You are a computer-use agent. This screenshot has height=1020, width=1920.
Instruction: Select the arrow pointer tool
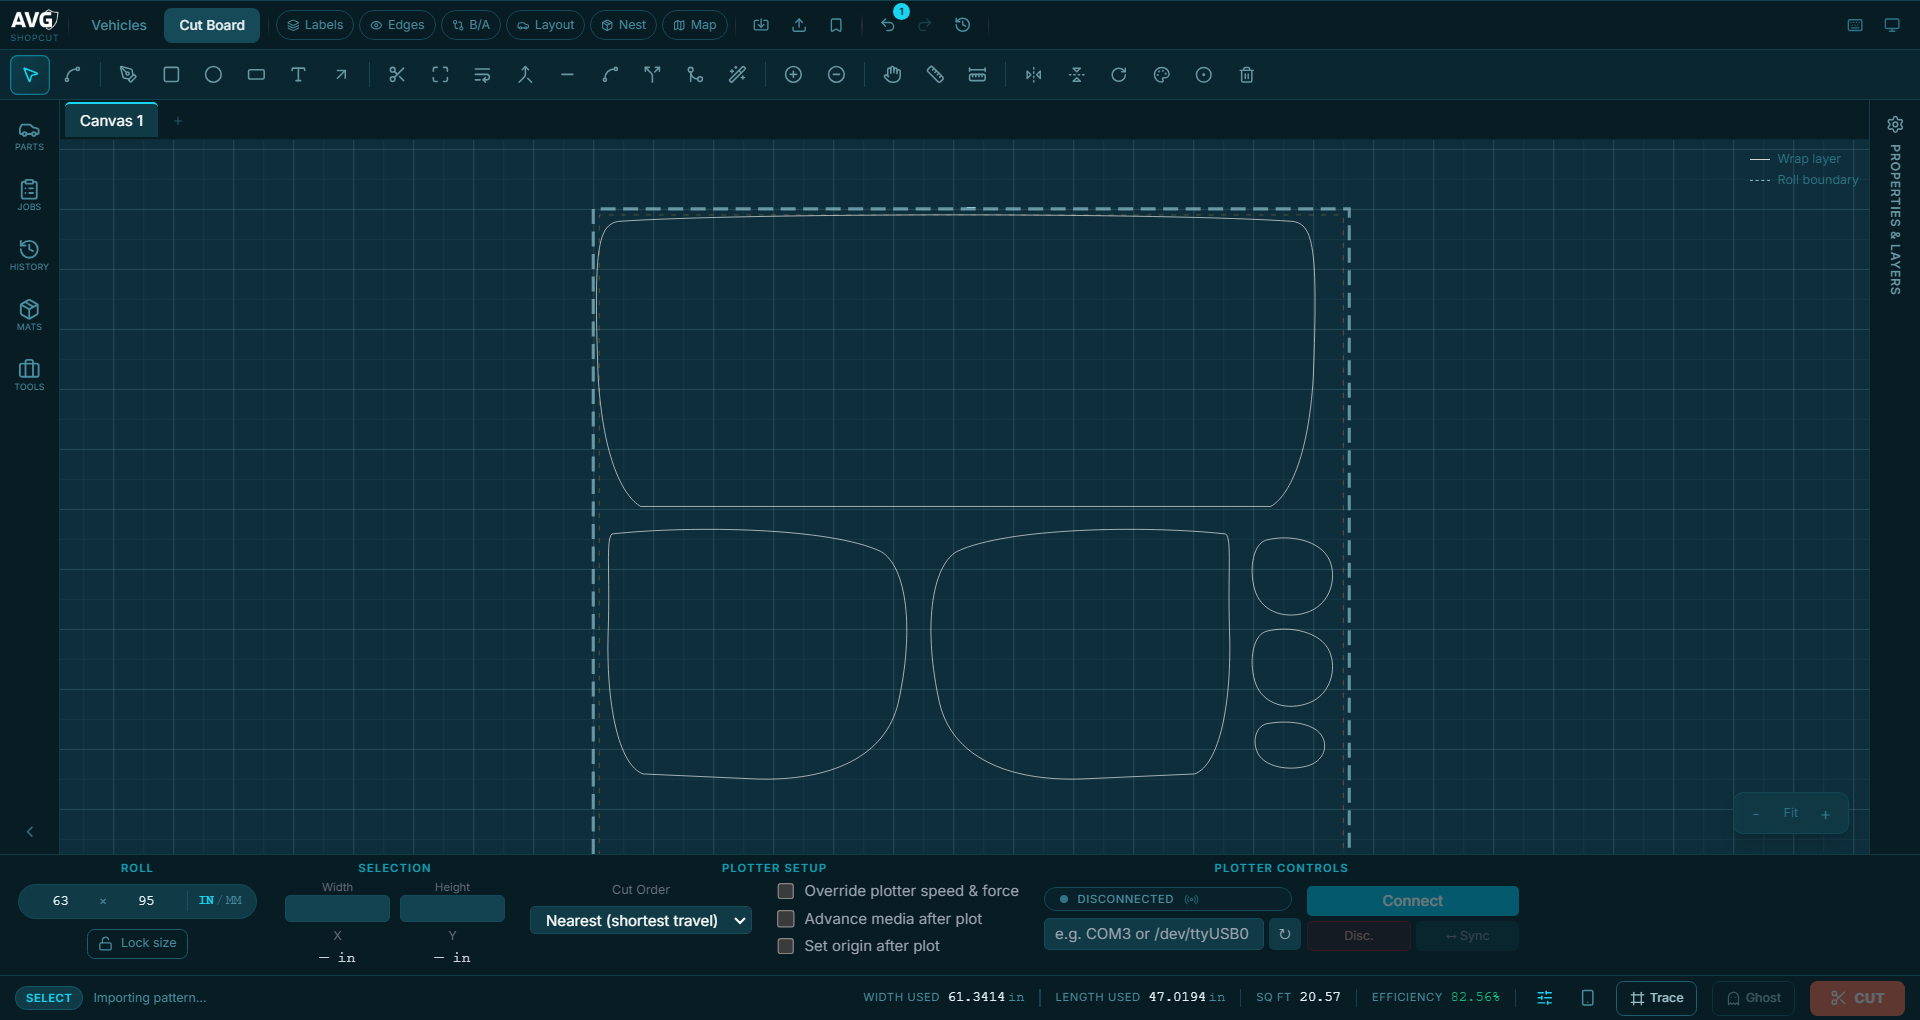(x=30, y=75)
